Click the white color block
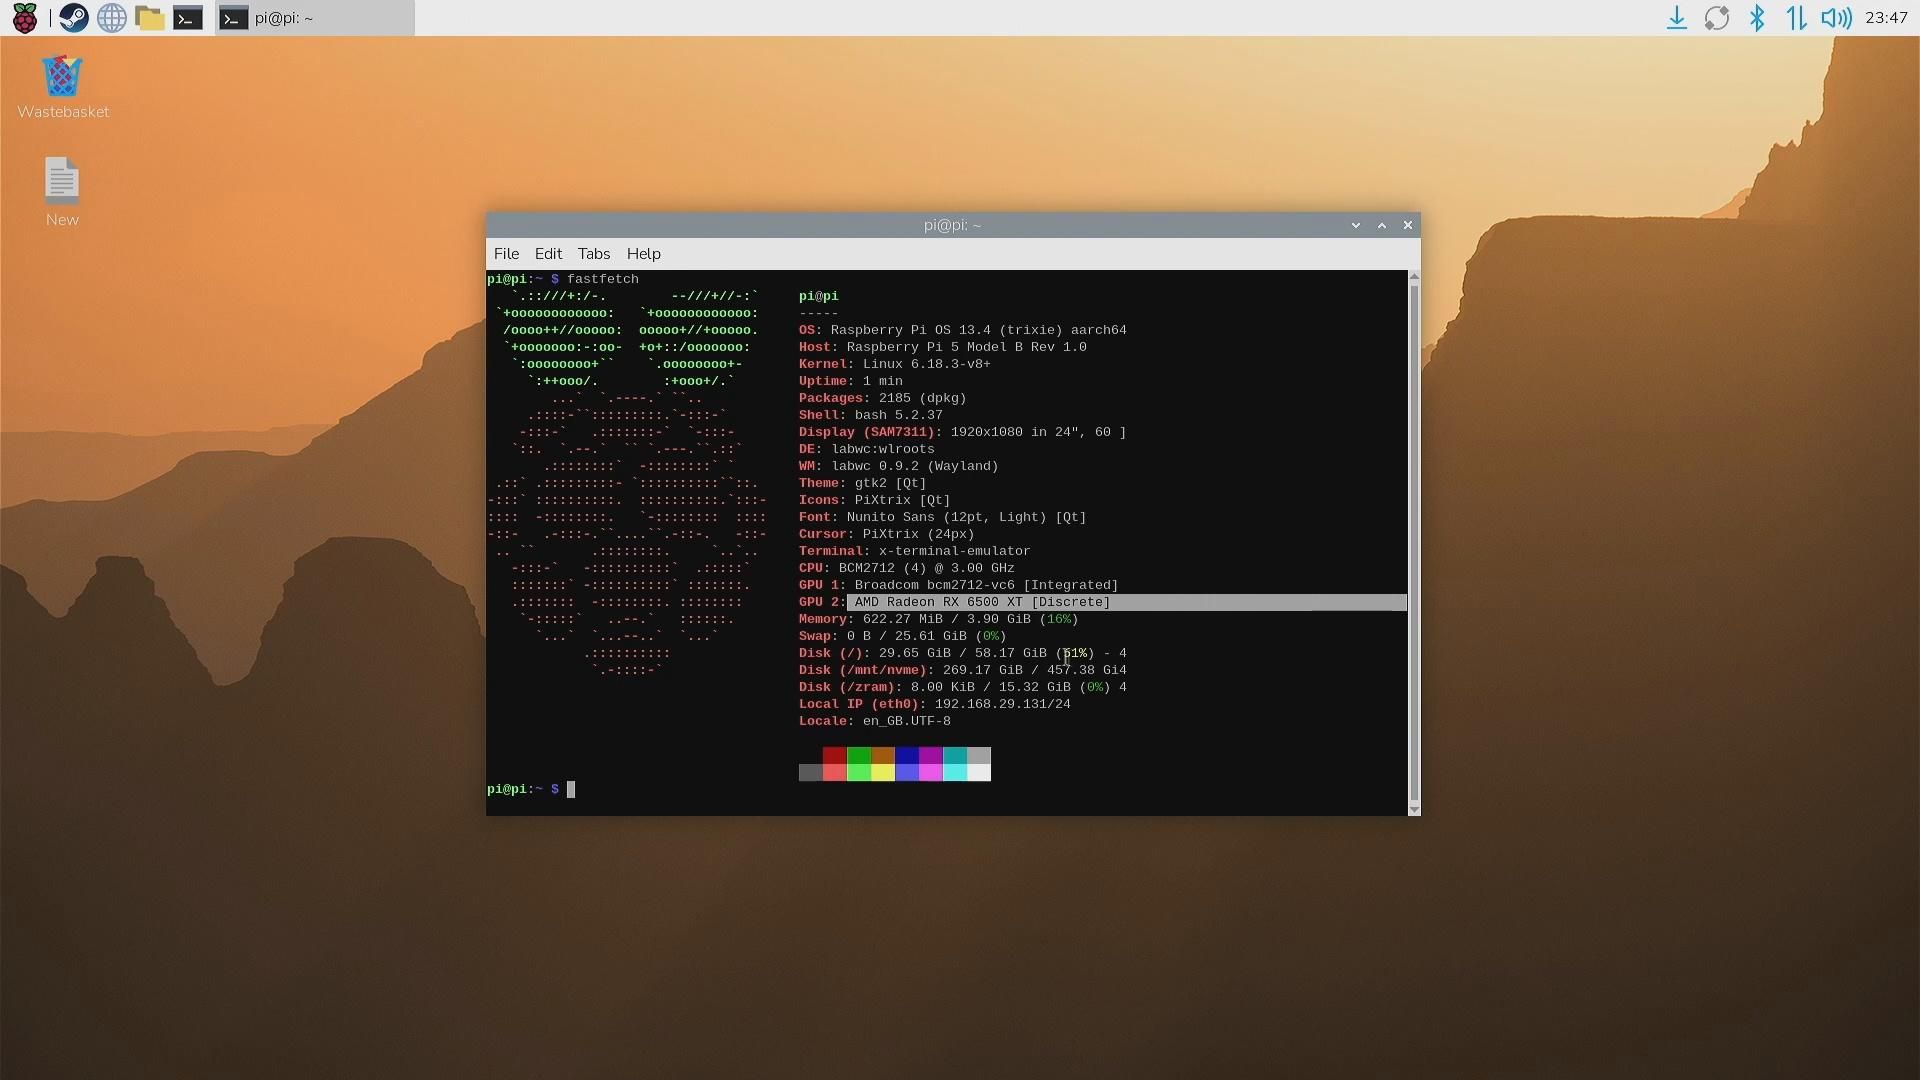The width and height of the screenshot is (1920, 1080). (979, 772)
